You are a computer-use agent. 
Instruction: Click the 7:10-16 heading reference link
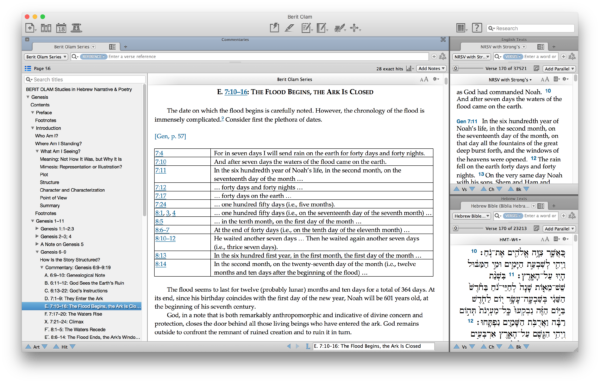point(236,92)
